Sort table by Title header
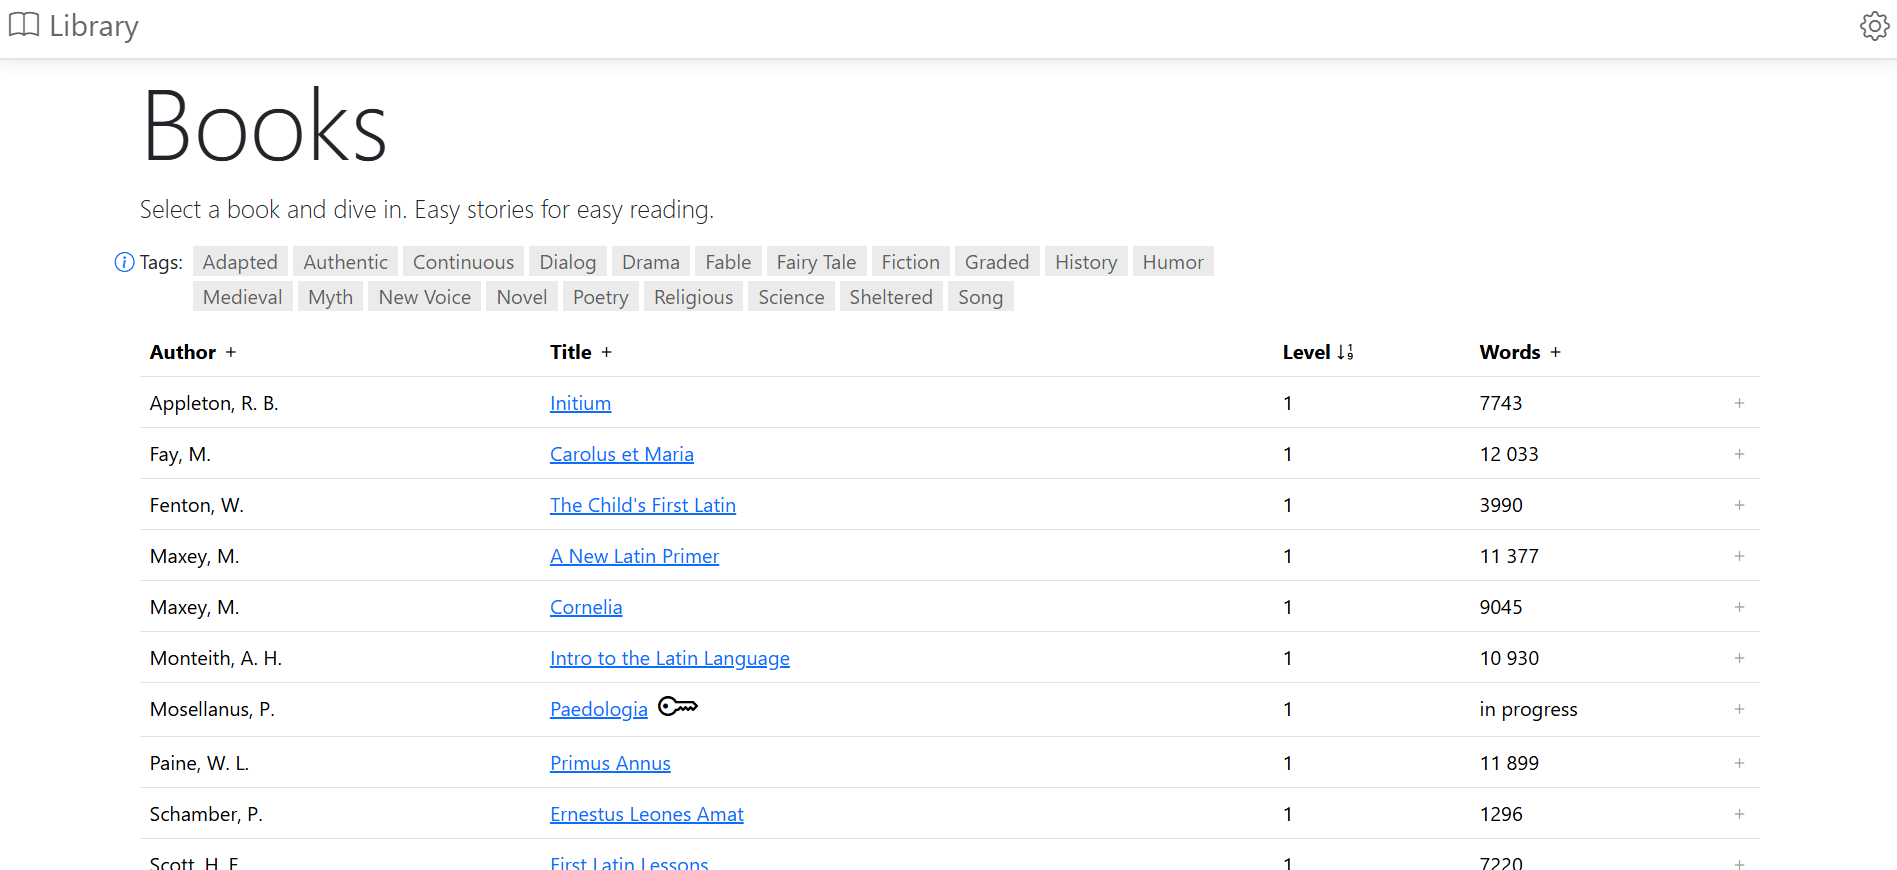Image resolution: width=1897 pixels, height=870 pixels. pos(571,352)
